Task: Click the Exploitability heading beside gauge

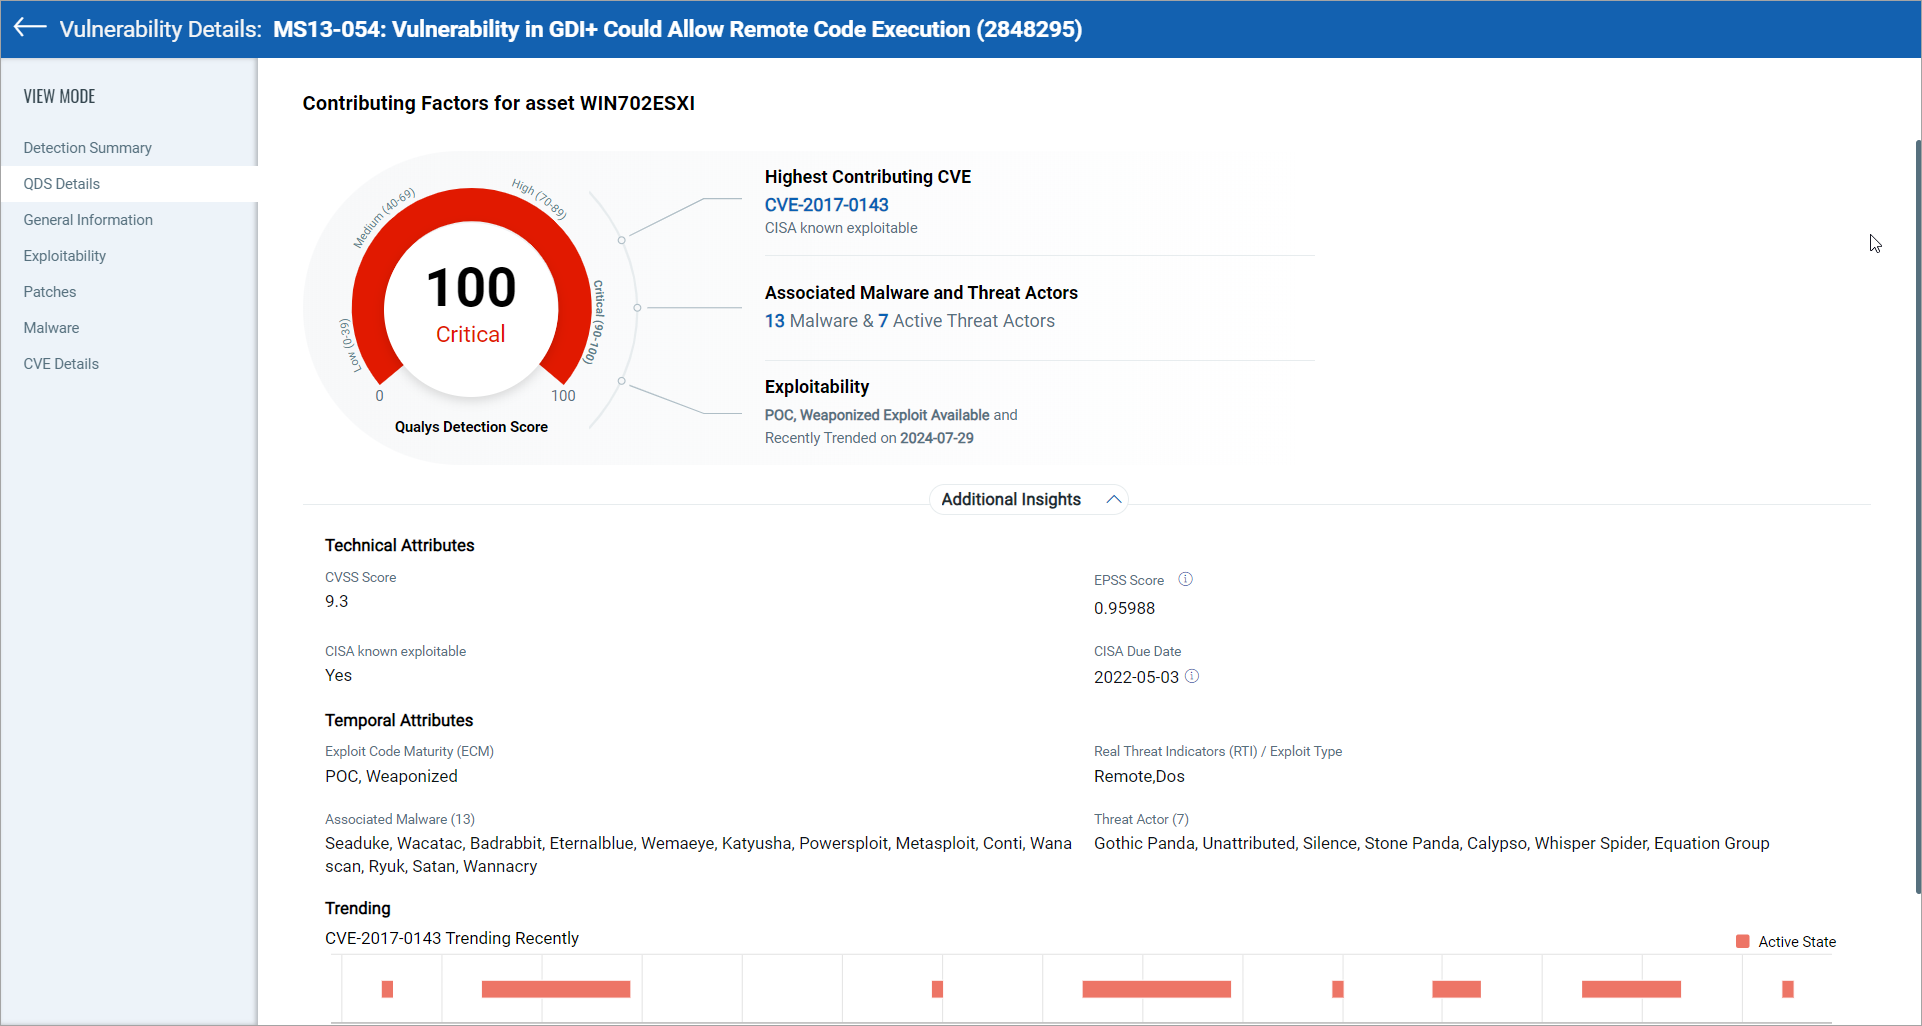Action: tap(817, 387)
